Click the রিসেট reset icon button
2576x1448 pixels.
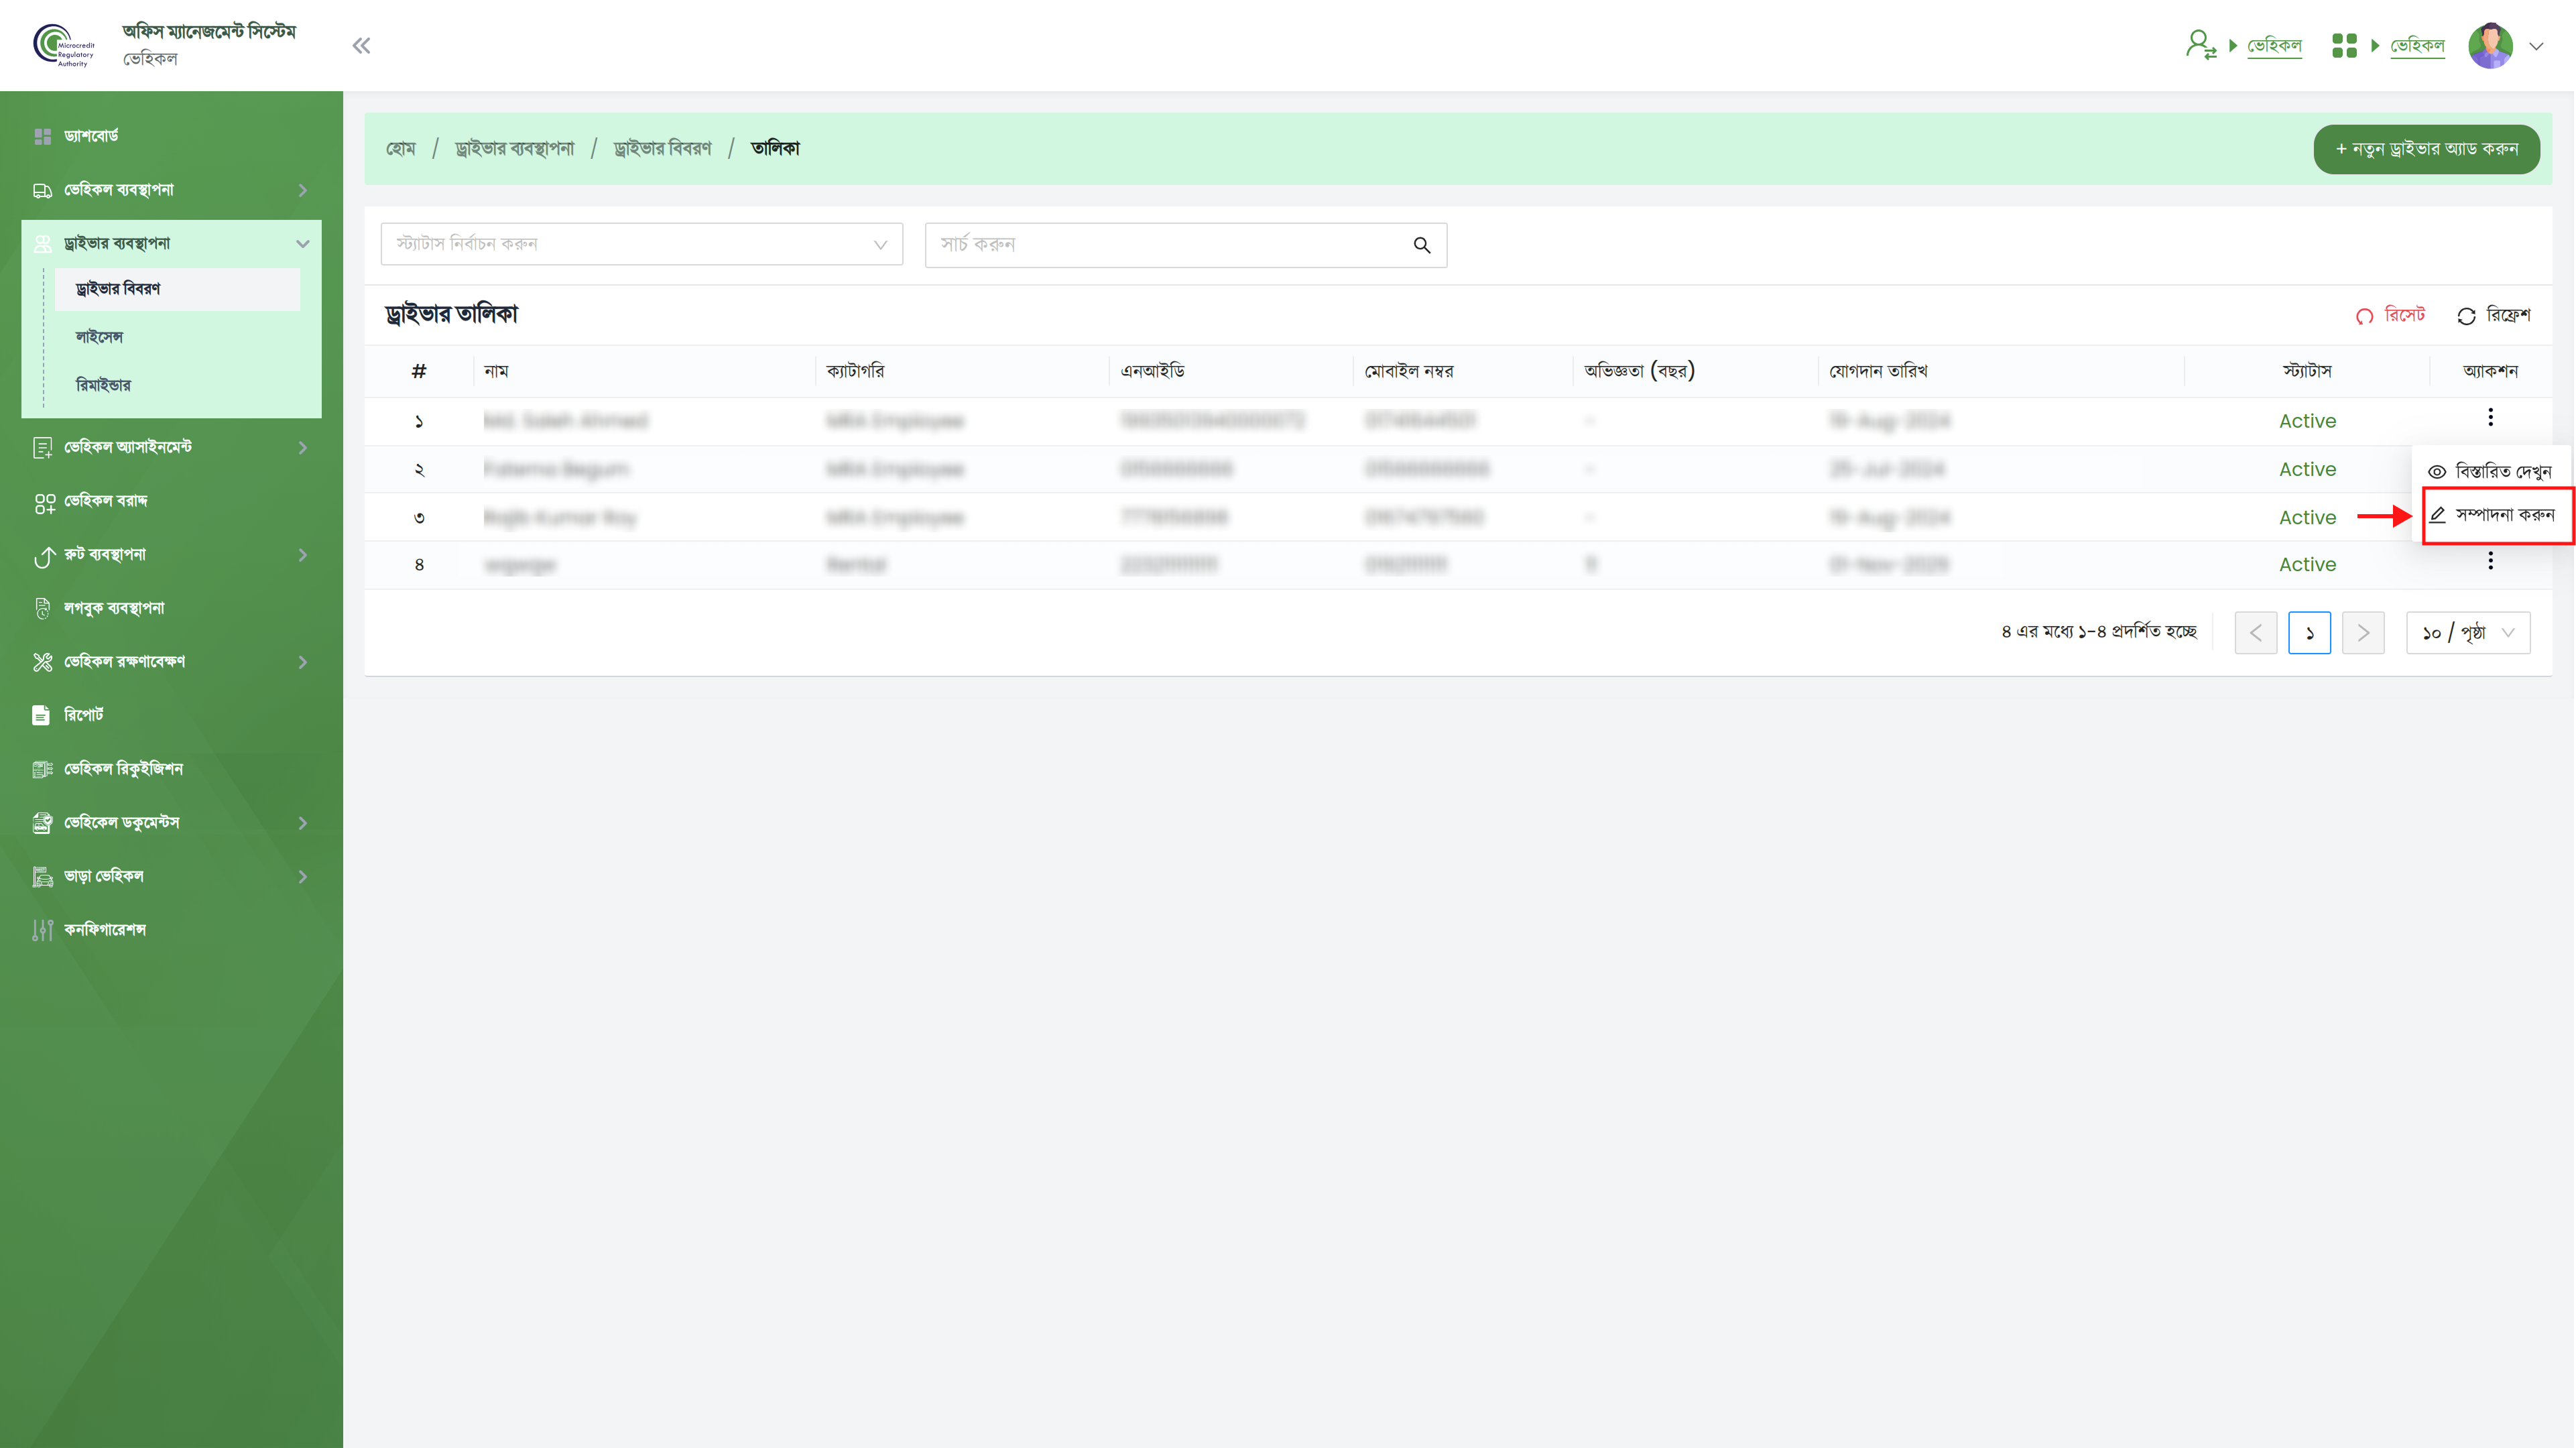tap(2364, 316)
